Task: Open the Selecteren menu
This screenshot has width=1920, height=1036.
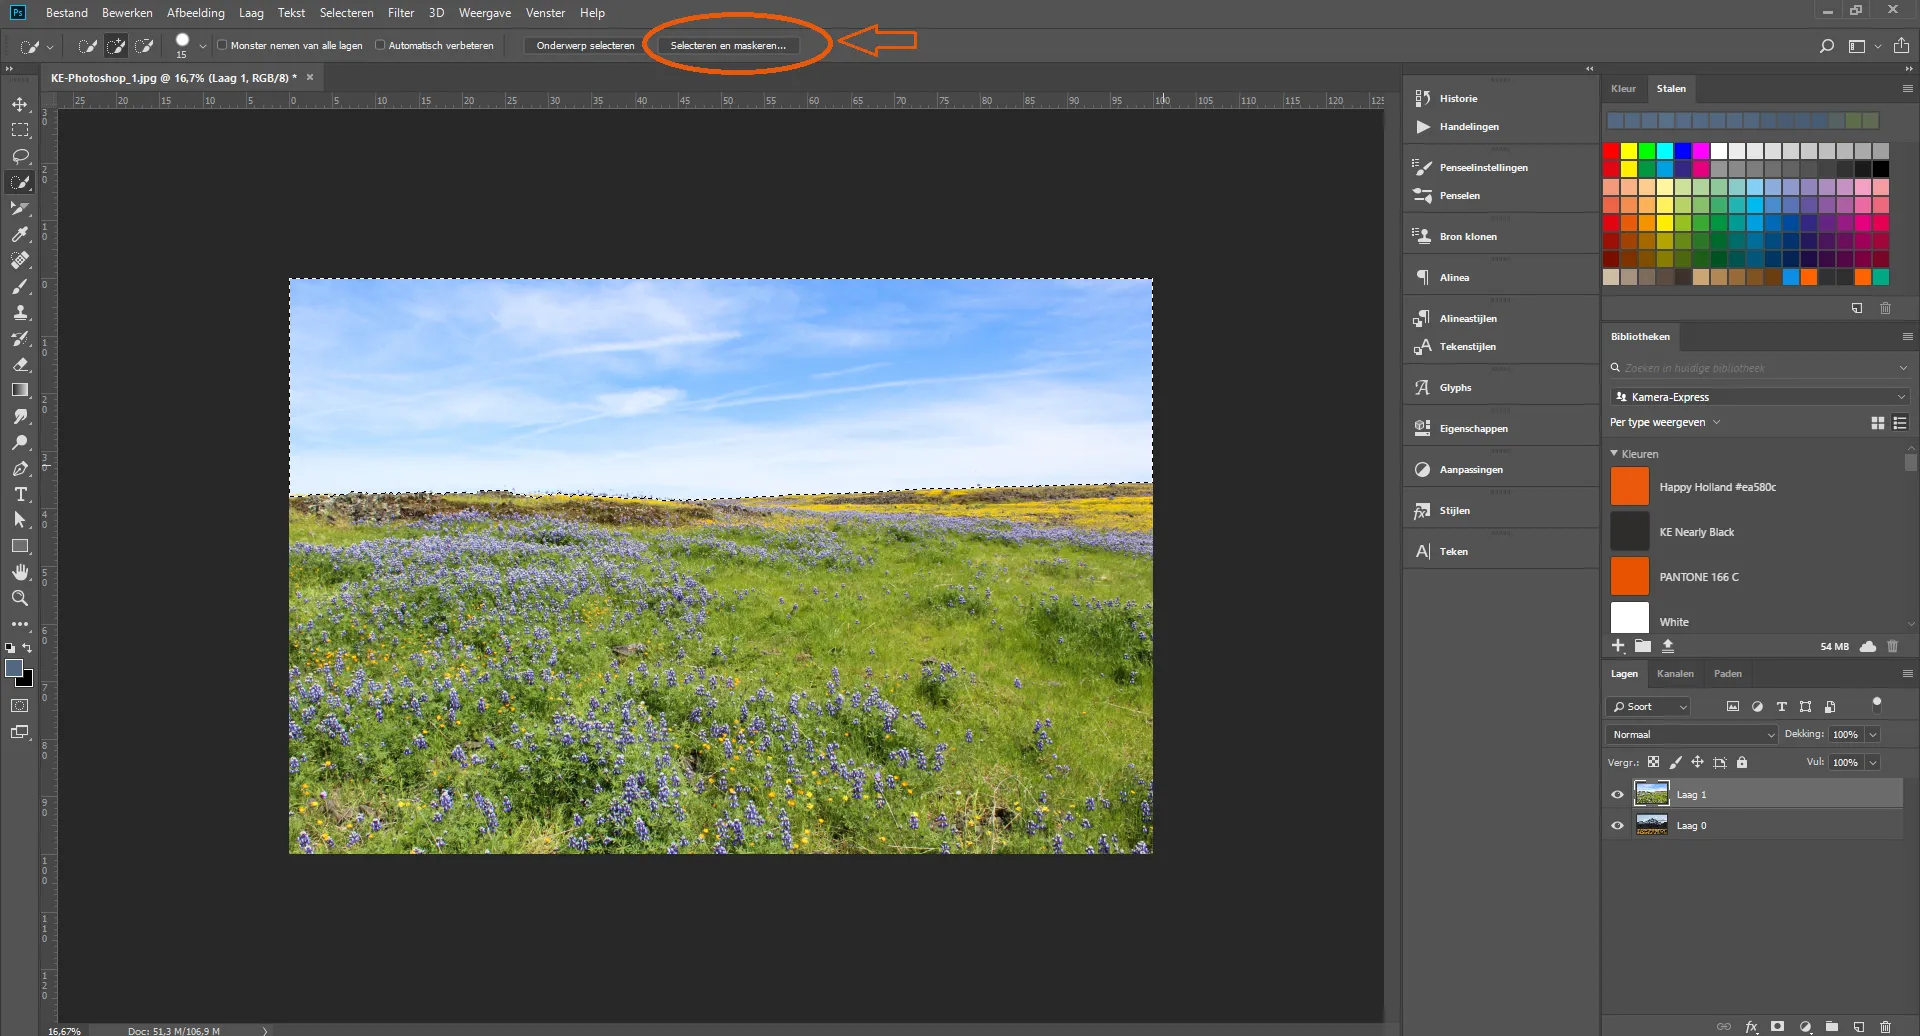Action: point(346,13)
